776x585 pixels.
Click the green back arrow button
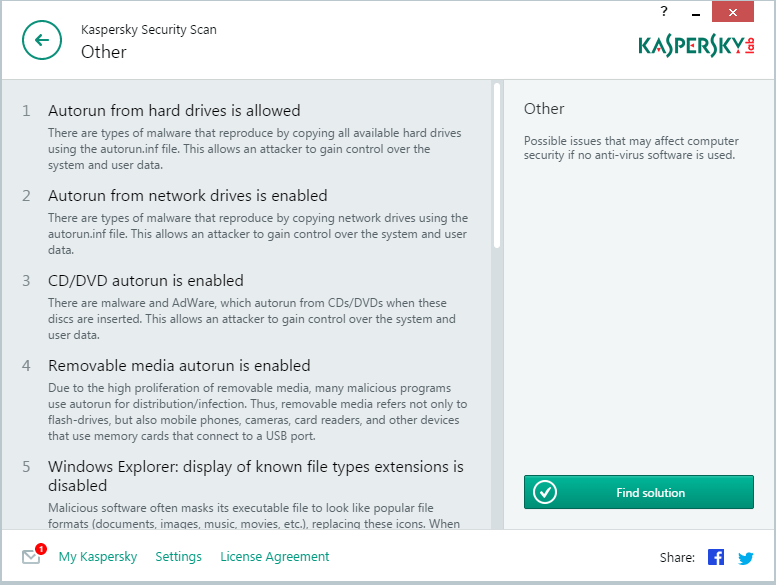[x=41, y=40]
